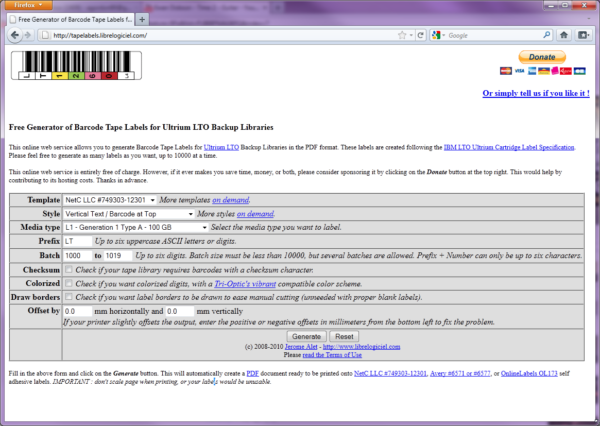Open the www.librelogiciel.com link
Image resolution: width=600 pixels, height=426 pixels.
point(361,347)
